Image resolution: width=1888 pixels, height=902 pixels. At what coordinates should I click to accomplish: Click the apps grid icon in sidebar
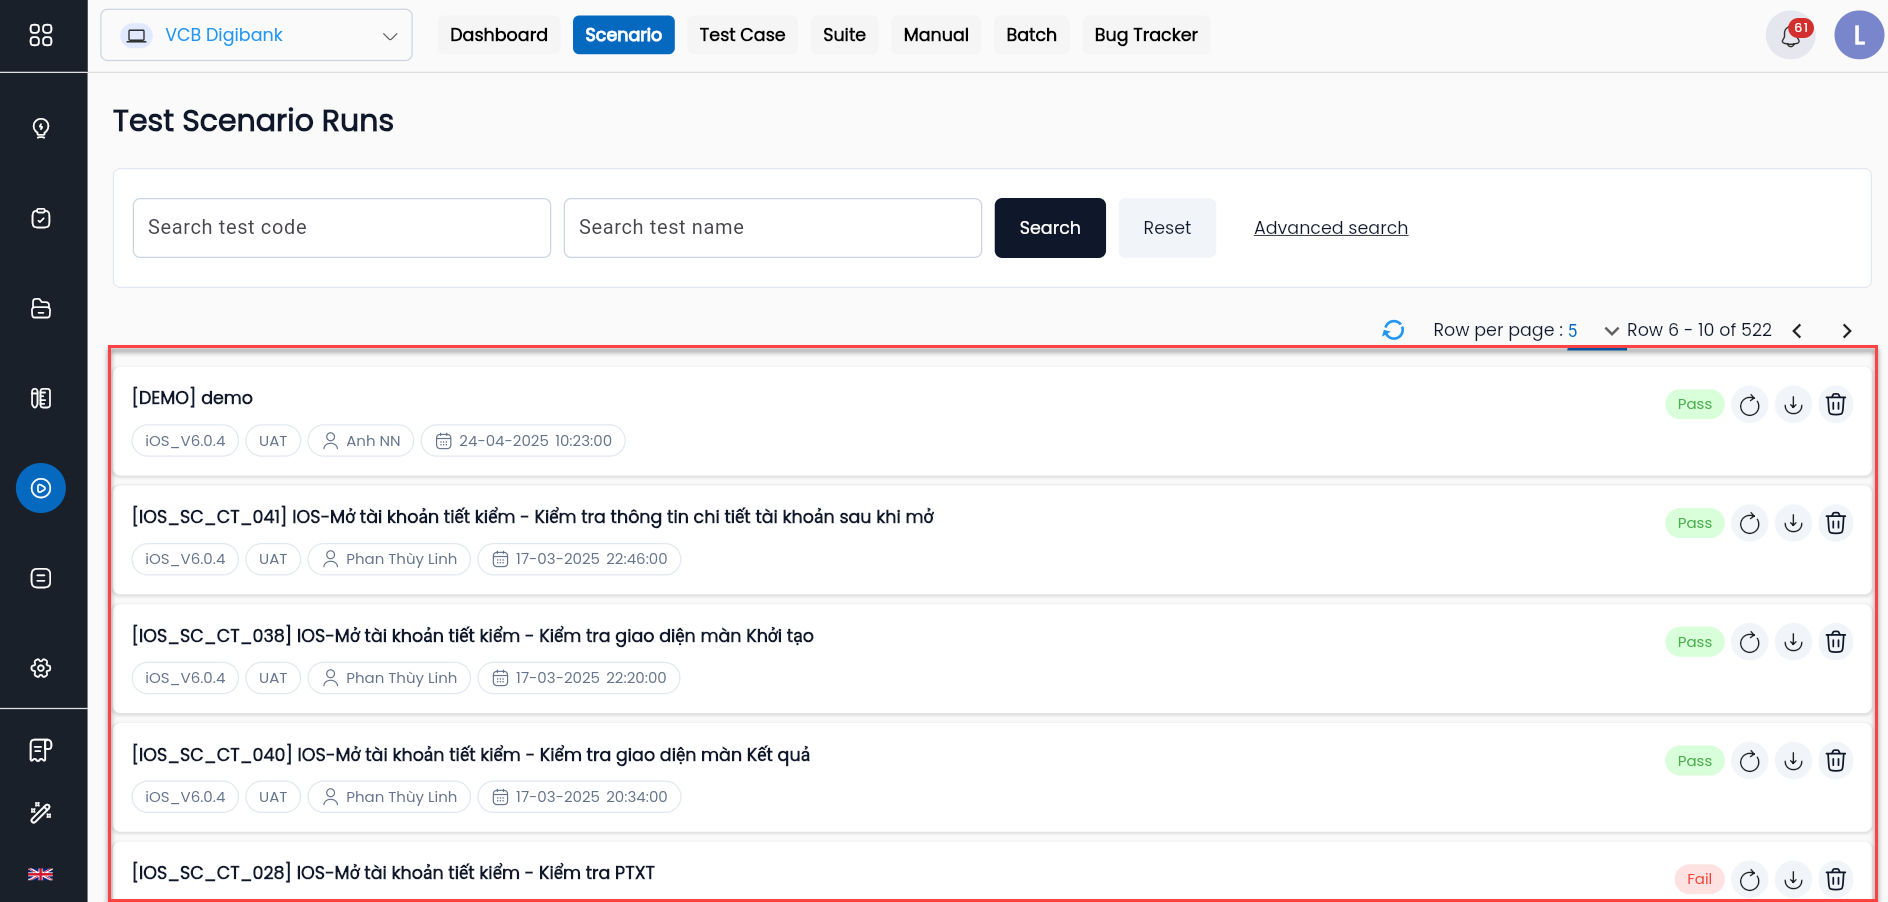(x=41, y=36)
